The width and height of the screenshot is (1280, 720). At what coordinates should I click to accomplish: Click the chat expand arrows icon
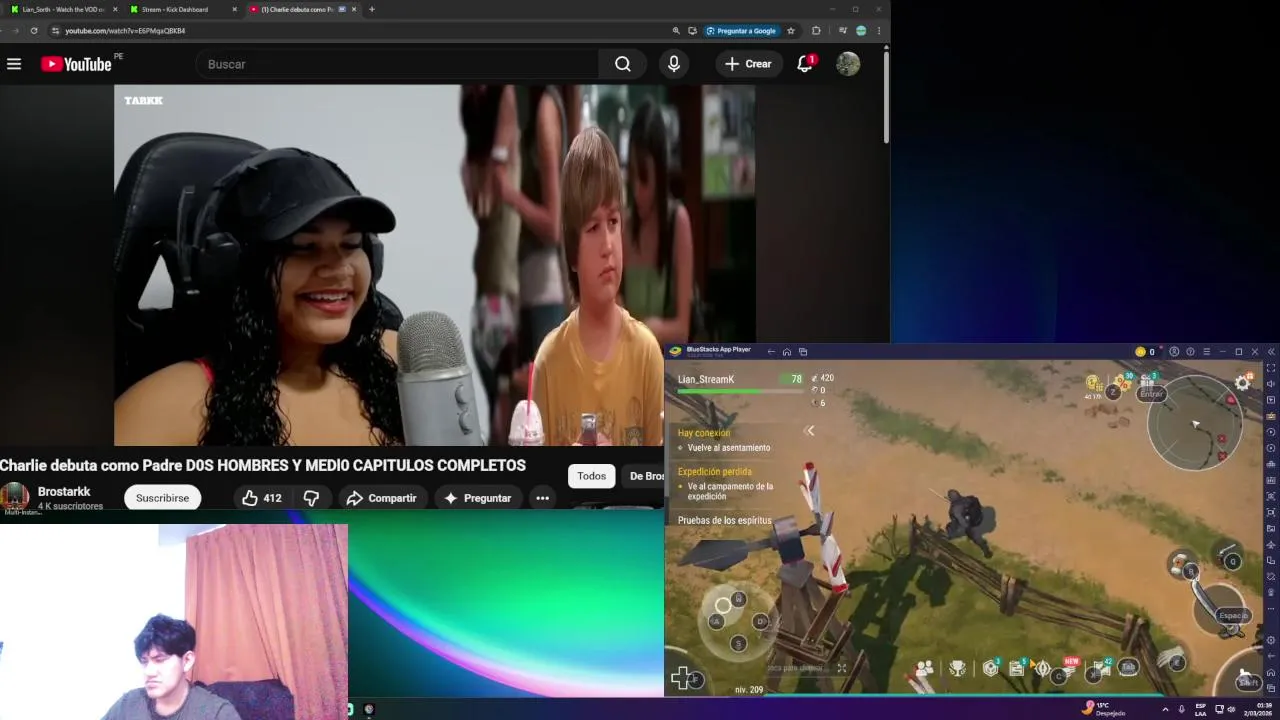pyautogui.click(x=842, y=668)
